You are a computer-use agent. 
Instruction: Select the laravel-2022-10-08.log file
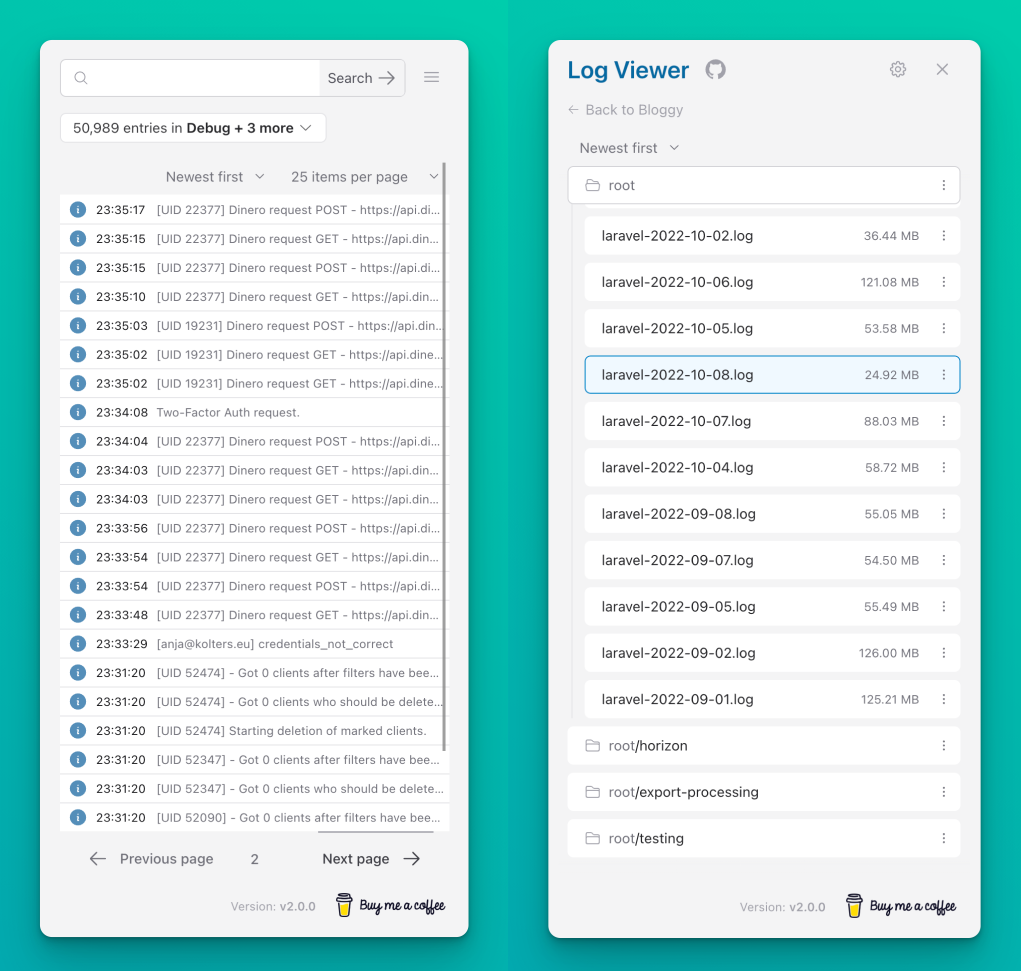pos(700,374)
